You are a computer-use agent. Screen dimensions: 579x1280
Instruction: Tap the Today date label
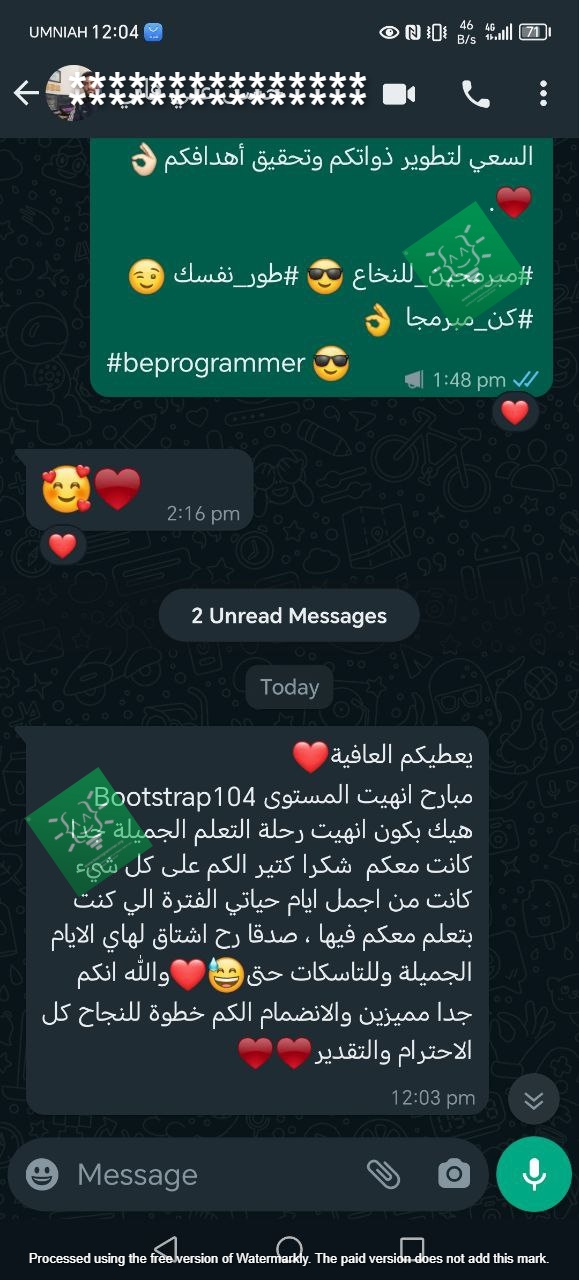(290, 687)
